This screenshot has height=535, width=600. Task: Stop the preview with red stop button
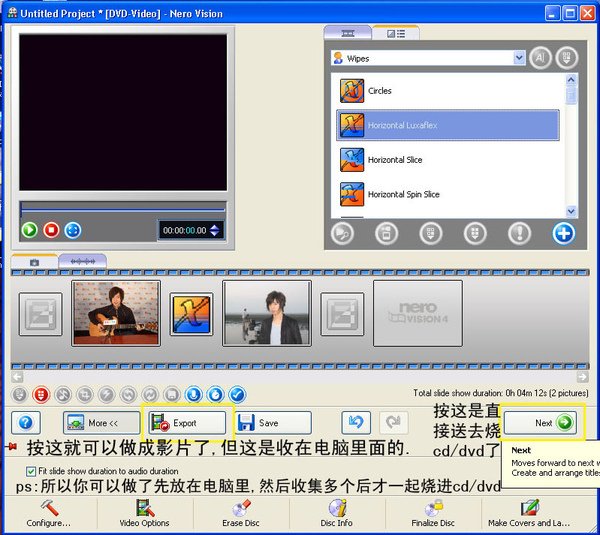pyautogui.click(x=51, y=230)
